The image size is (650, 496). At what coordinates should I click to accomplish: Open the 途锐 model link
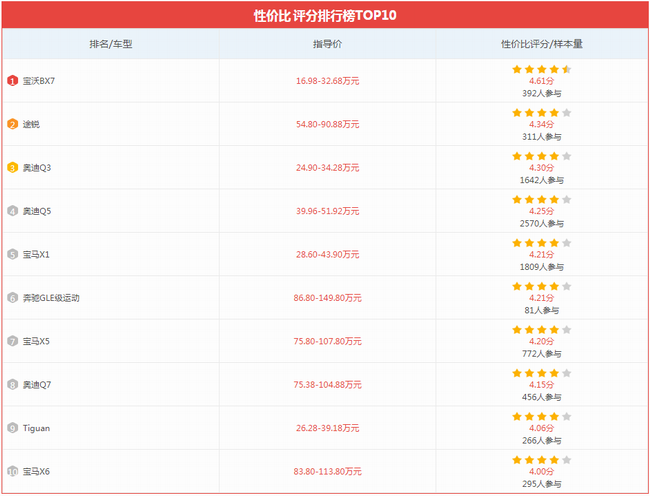tap(31, 124)
